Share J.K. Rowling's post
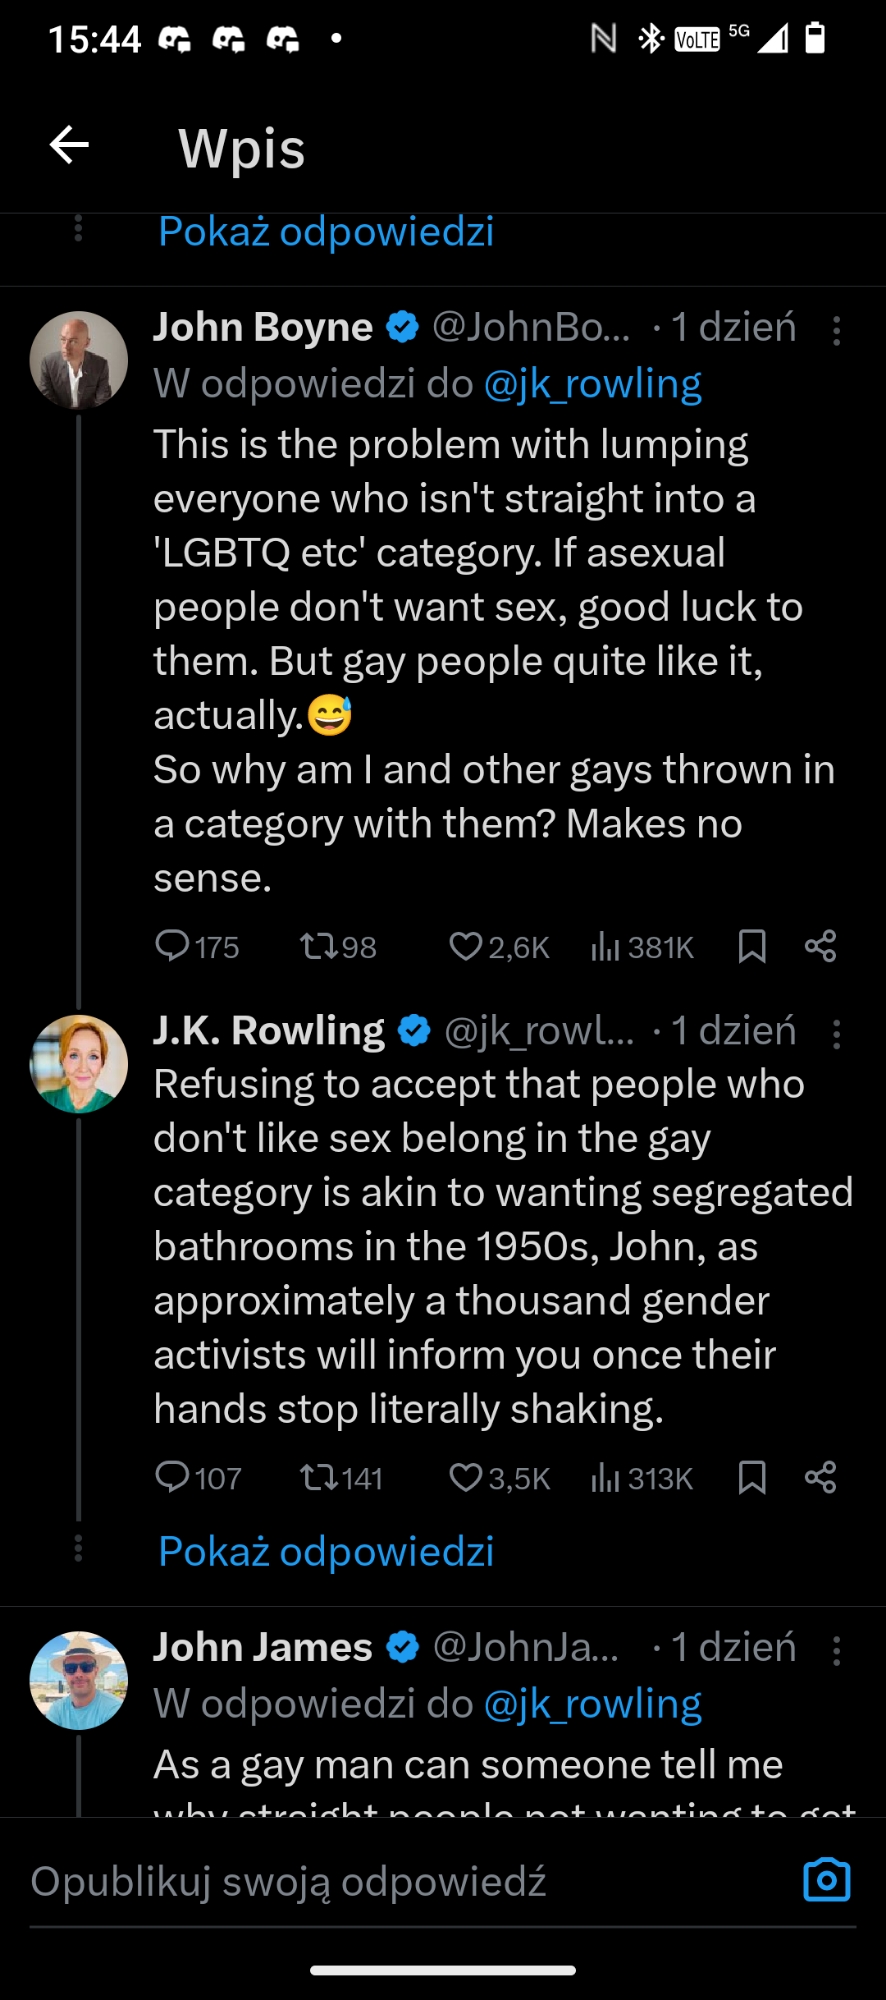 (x=820, y=1477)
